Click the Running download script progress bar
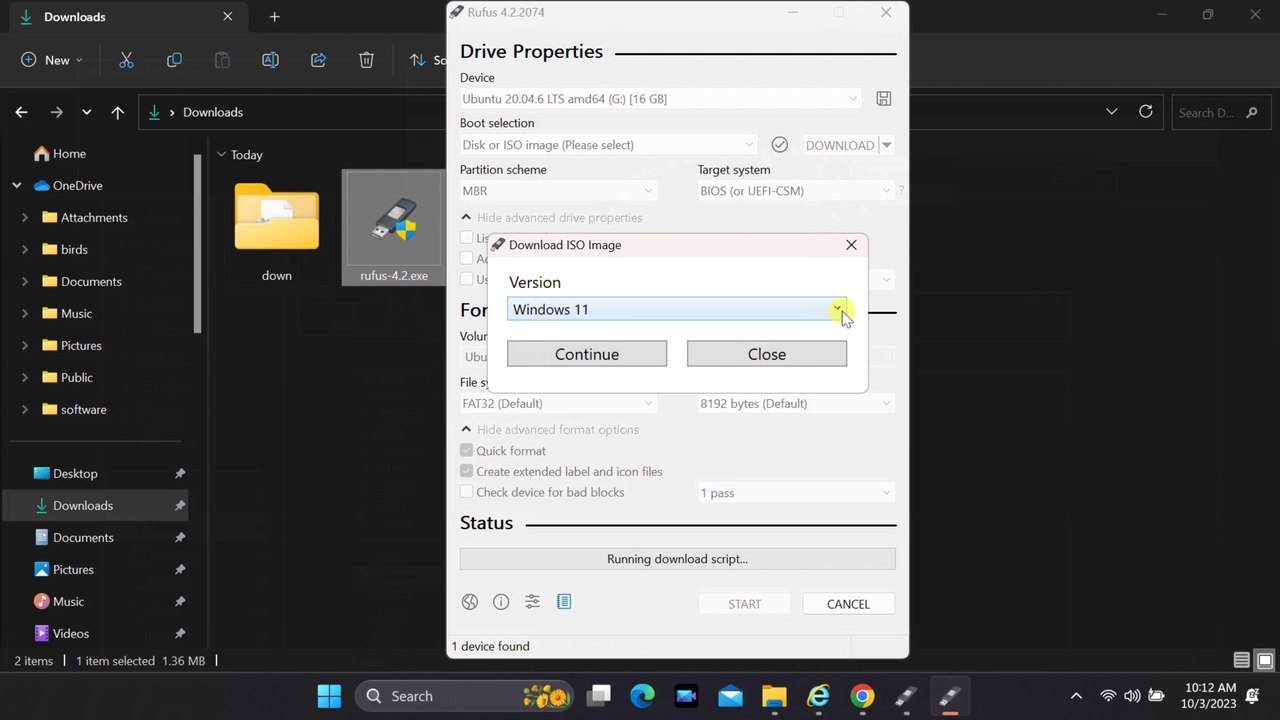The image size is (1280, 720). (x=677, y=559)
